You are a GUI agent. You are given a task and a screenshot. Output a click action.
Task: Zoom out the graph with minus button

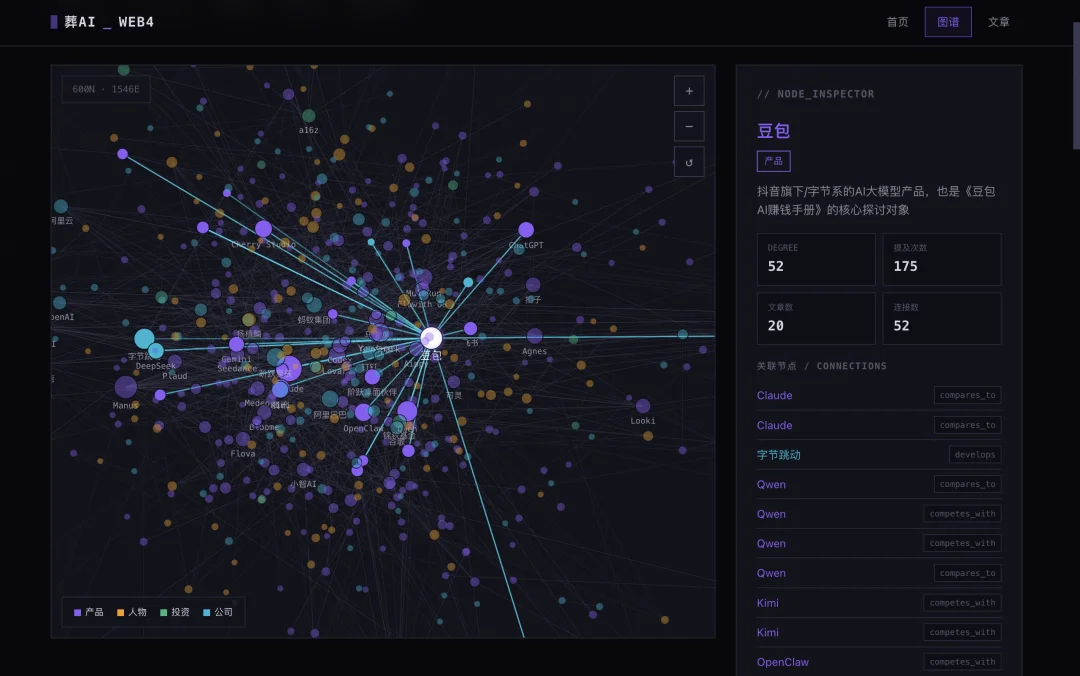[689, 127]
